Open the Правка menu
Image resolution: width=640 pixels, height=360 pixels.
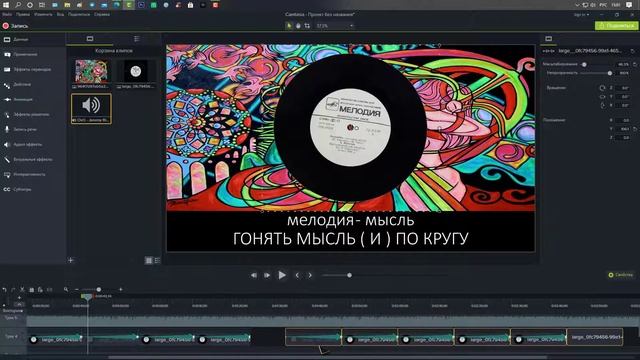click(23, 14)
